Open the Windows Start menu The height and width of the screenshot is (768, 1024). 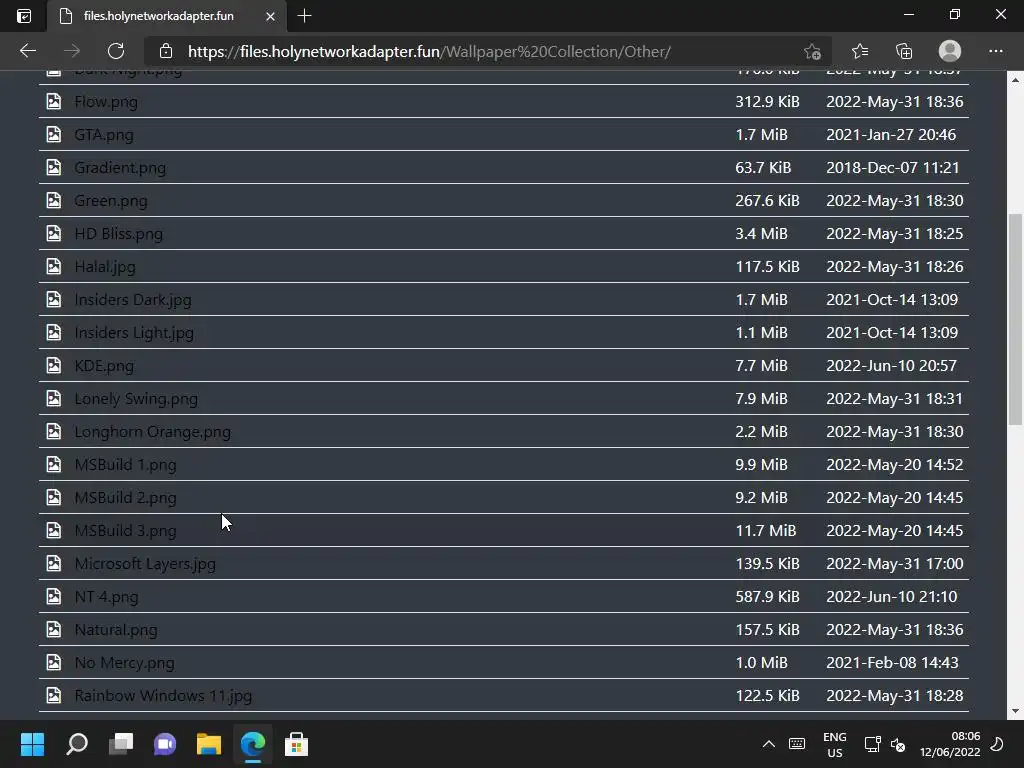tap(32, 744)
